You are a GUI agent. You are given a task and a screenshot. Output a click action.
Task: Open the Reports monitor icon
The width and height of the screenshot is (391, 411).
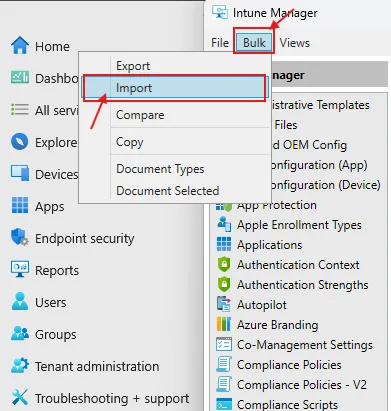click(x=20, y=269)
